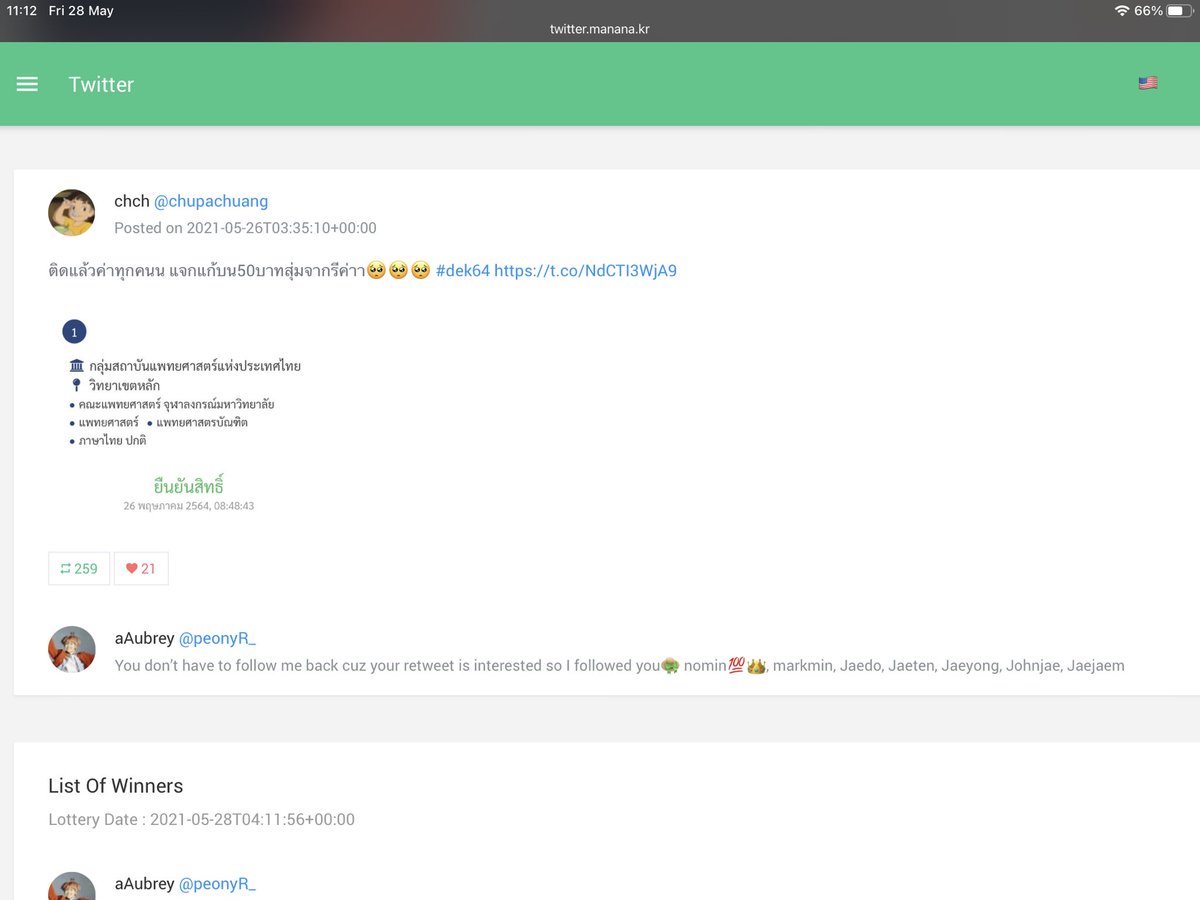
Task: Tap the 11:12 clock in status bar
Action: pos(22,11)
